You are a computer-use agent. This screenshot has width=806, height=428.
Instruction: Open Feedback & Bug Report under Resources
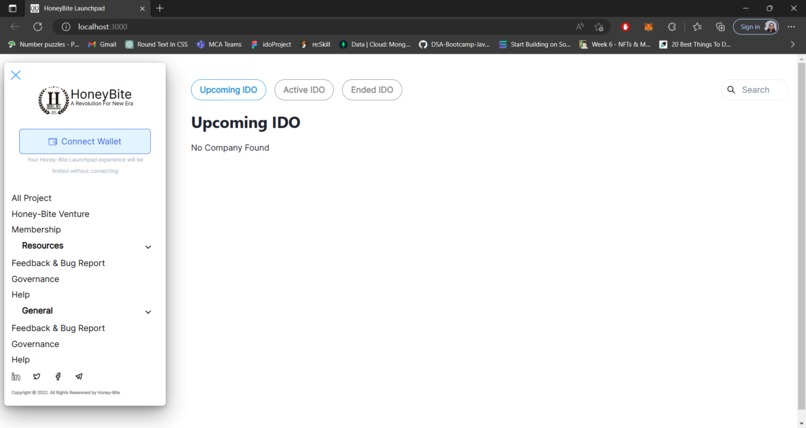point(58,263)
